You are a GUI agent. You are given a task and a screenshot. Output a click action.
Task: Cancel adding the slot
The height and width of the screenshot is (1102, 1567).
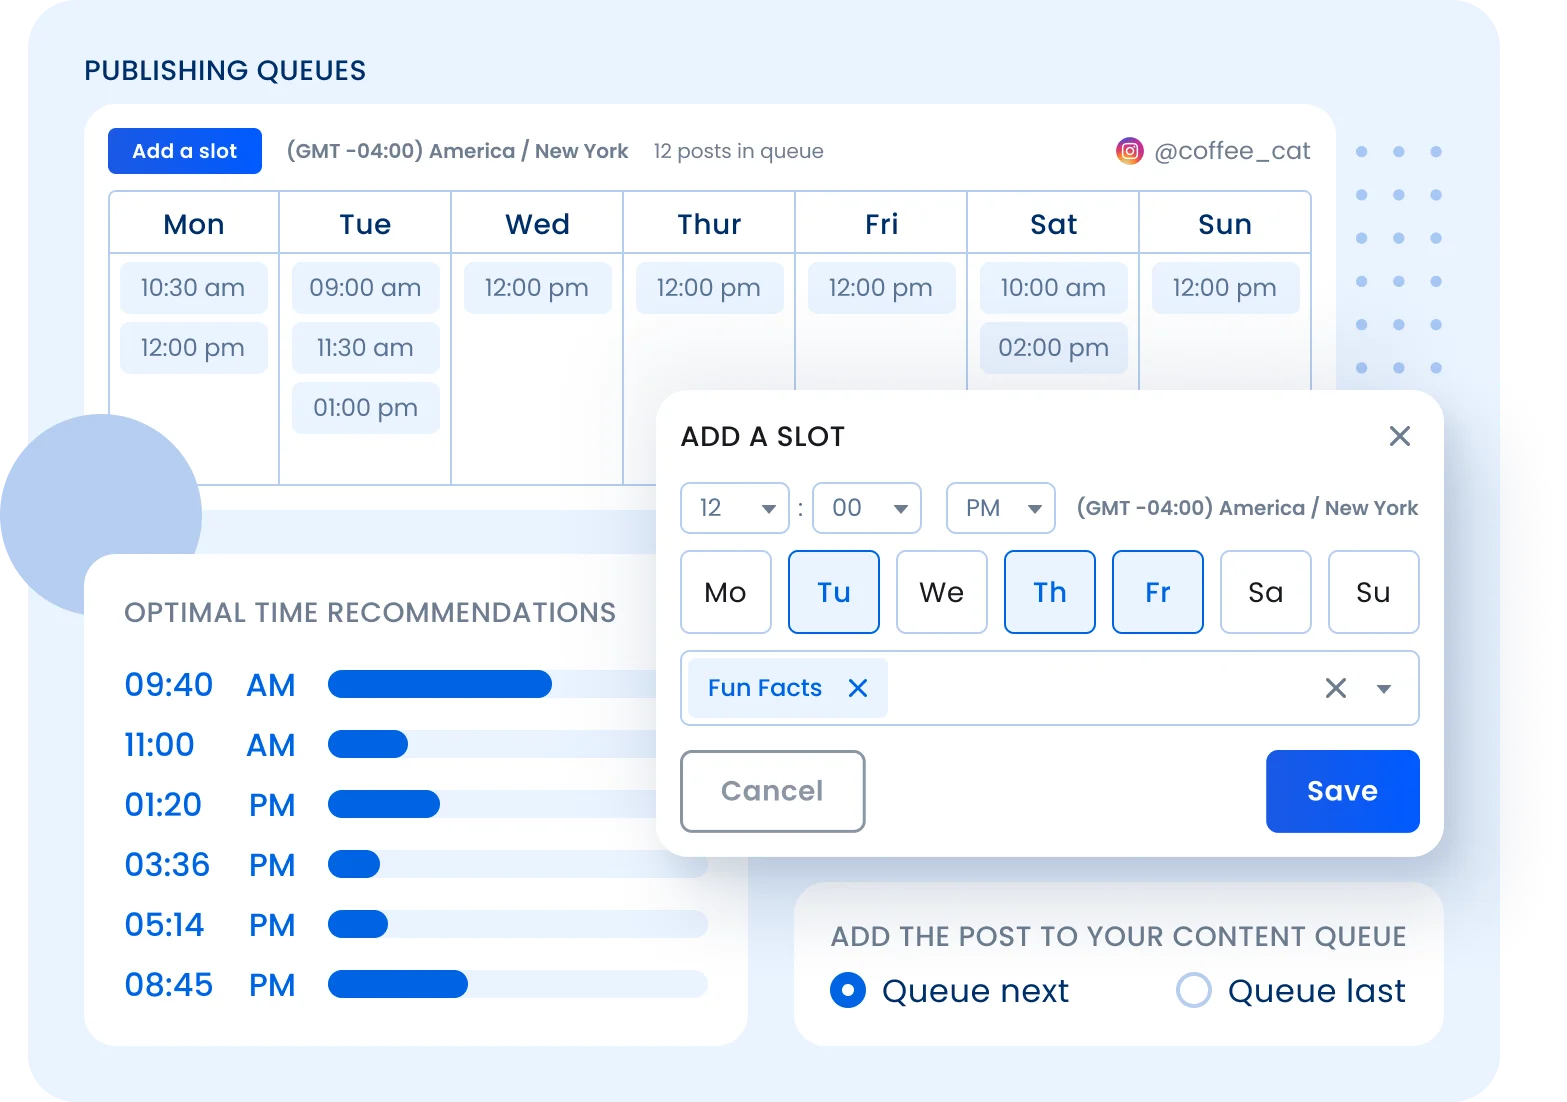pos(771,791)
